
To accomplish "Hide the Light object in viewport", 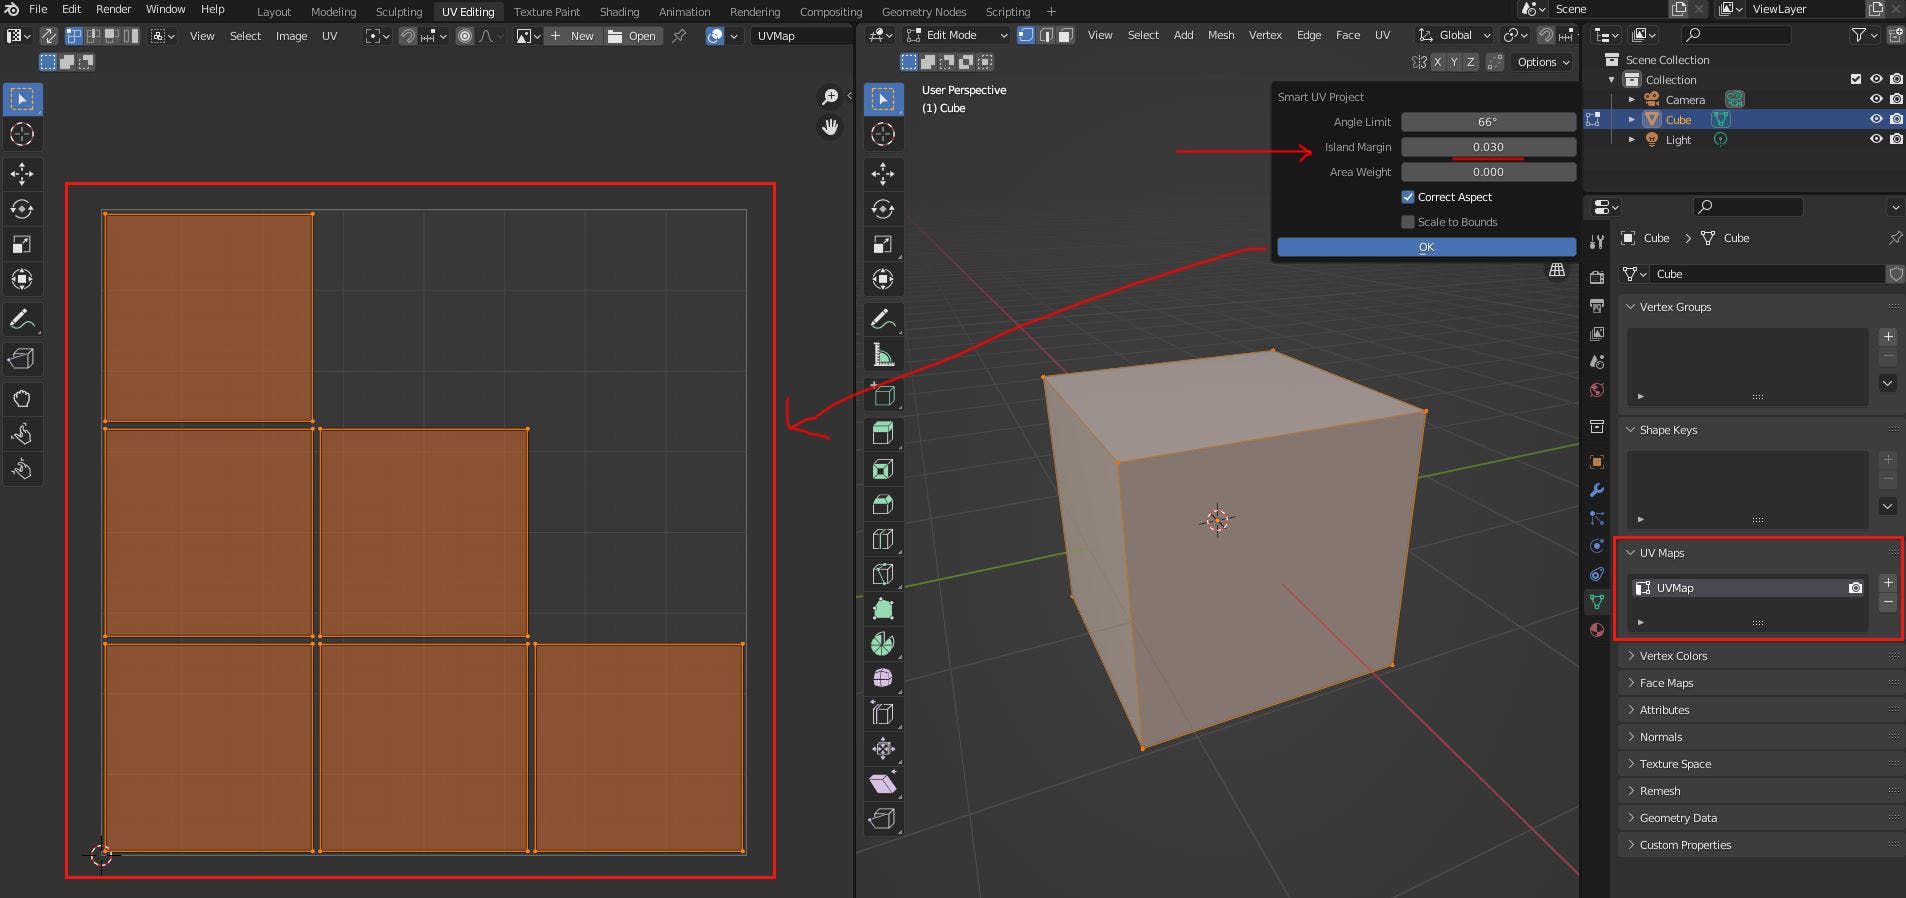I will [x=1876, y=140].
